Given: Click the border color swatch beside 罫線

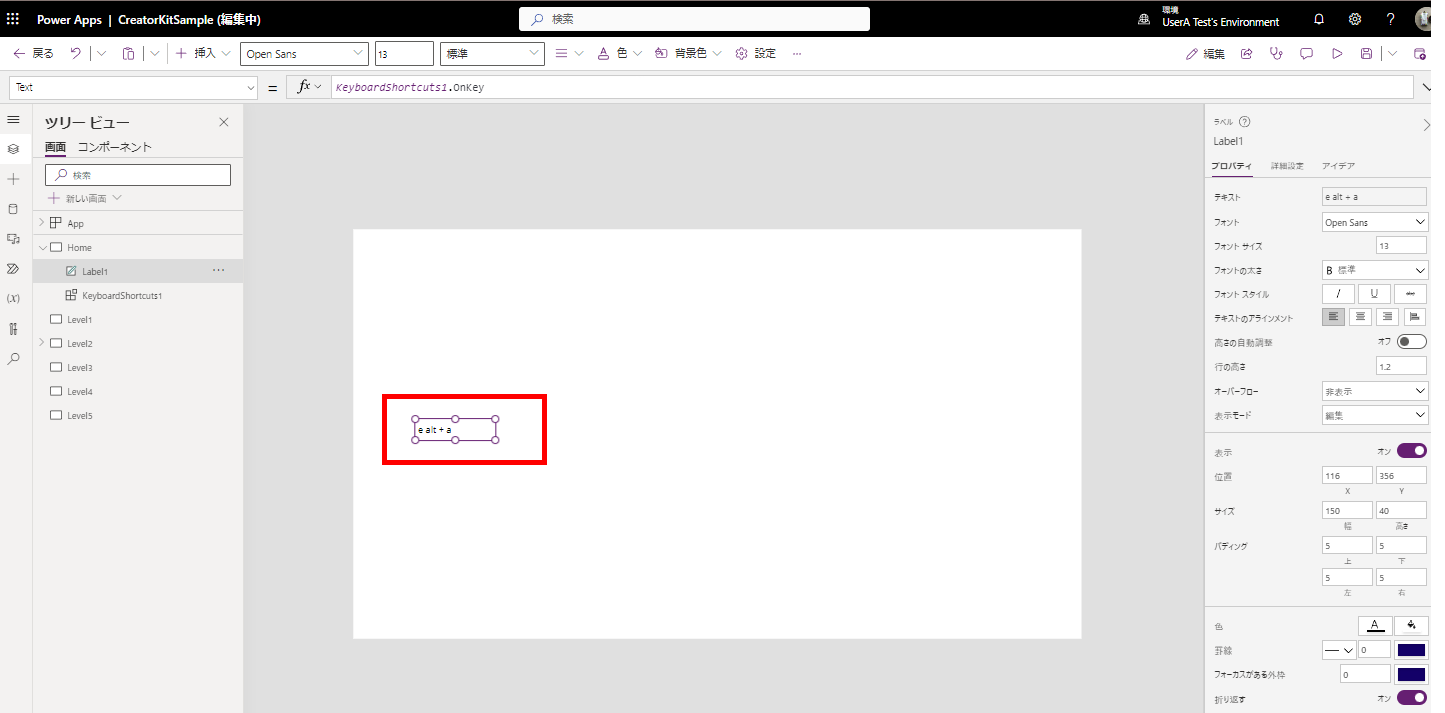Looking at the screenshot, I should point(1411,650).
